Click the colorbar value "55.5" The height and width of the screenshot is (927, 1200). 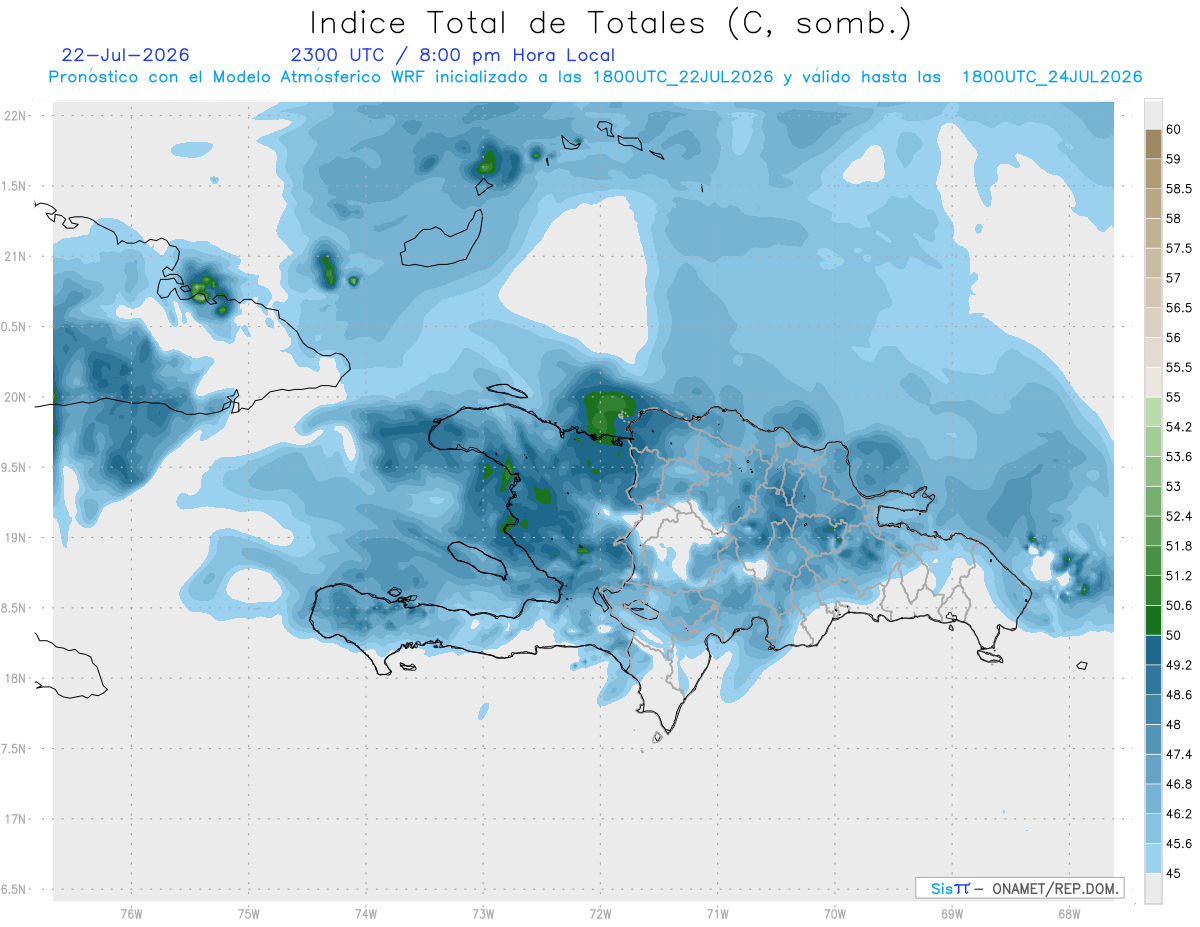[x=1179, y=367]
